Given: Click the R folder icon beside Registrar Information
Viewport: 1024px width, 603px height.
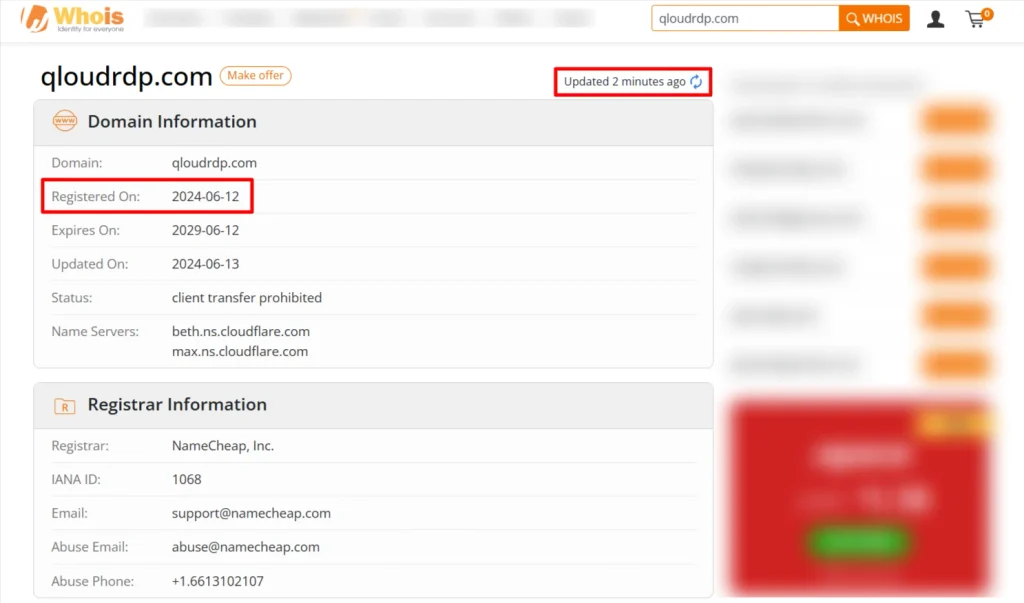Looking at the screenshot, I should (x=65, y=406).
